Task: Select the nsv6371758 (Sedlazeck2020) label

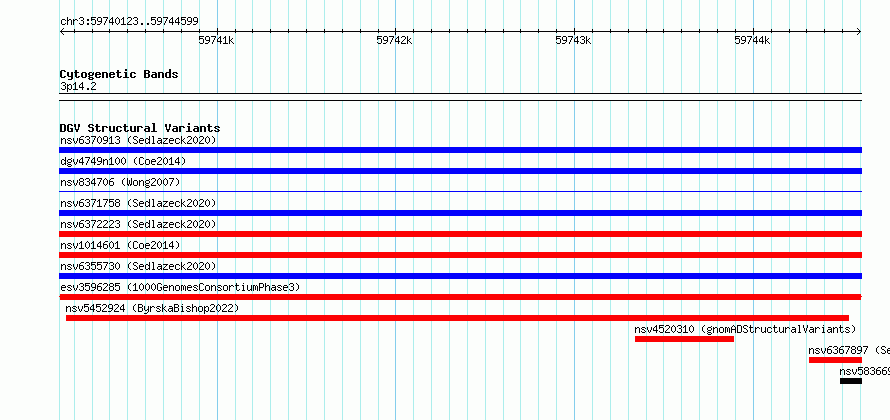Action: click(138, 203)
